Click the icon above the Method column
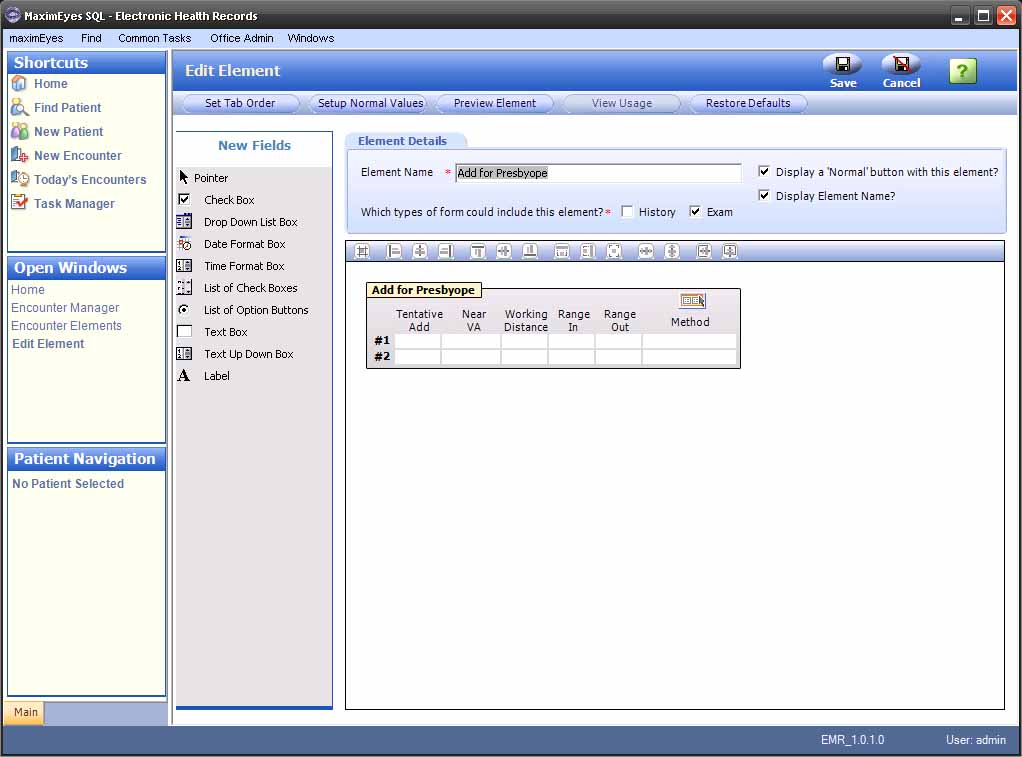This screenshot has width=1022, height=757. pos(692,301)
